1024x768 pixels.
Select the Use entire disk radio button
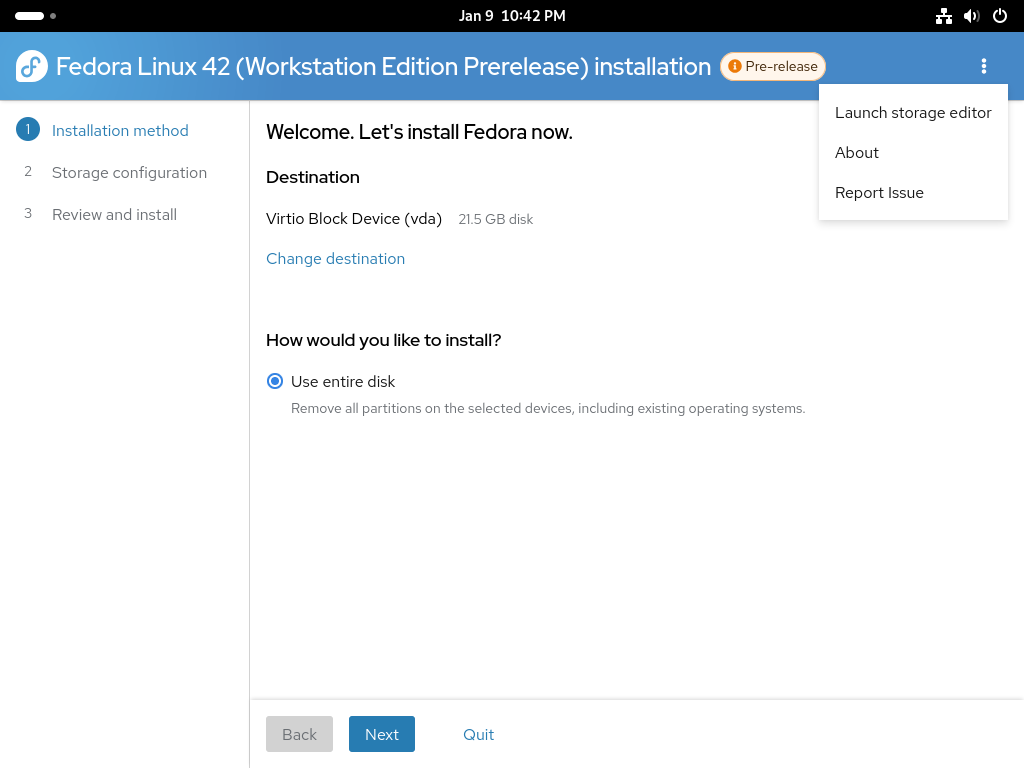point(275,381)
